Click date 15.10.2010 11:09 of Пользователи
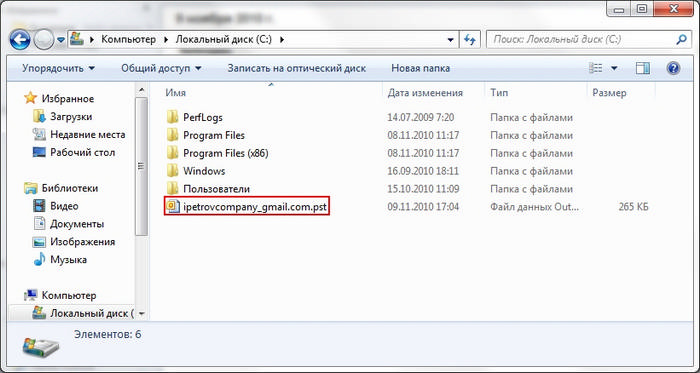Screen dimensions: 700x373 click(423, 189)
